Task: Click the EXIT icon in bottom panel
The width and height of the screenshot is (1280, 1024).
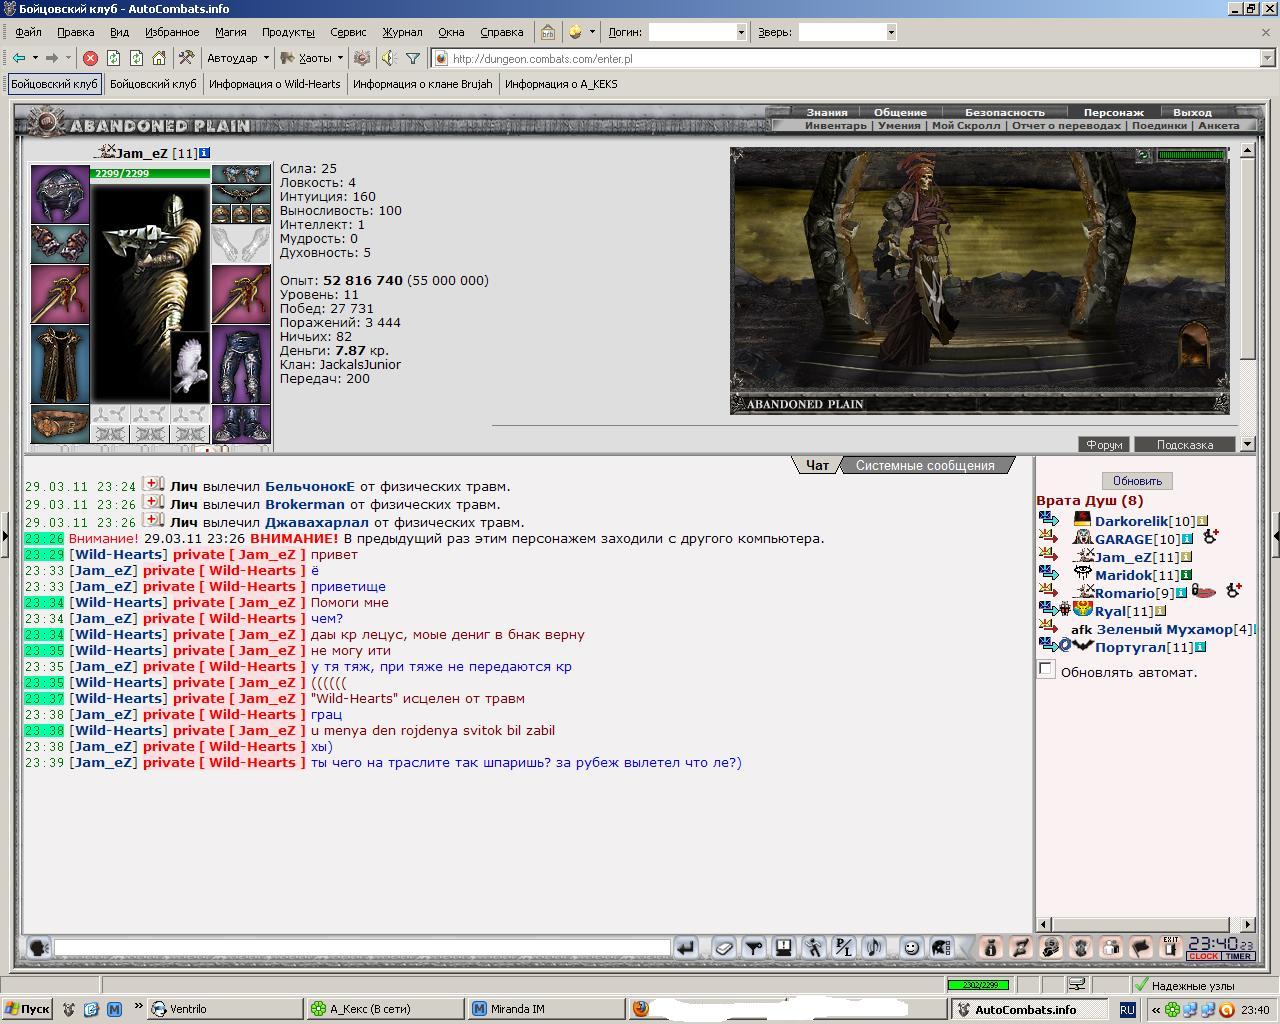Action: pos(1170,947)
